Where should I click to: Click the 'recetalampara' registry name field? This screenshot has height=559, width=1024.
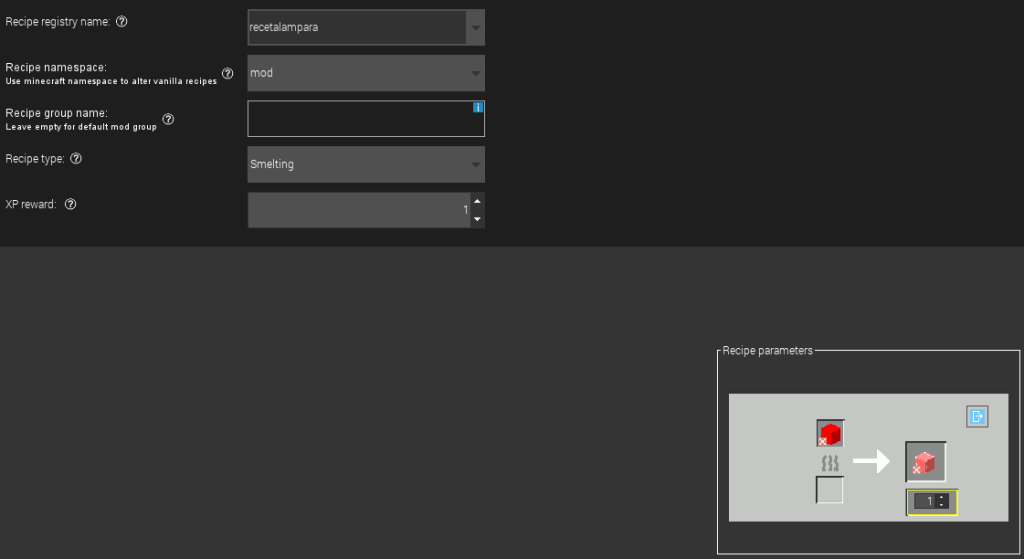tap(356, 28)
